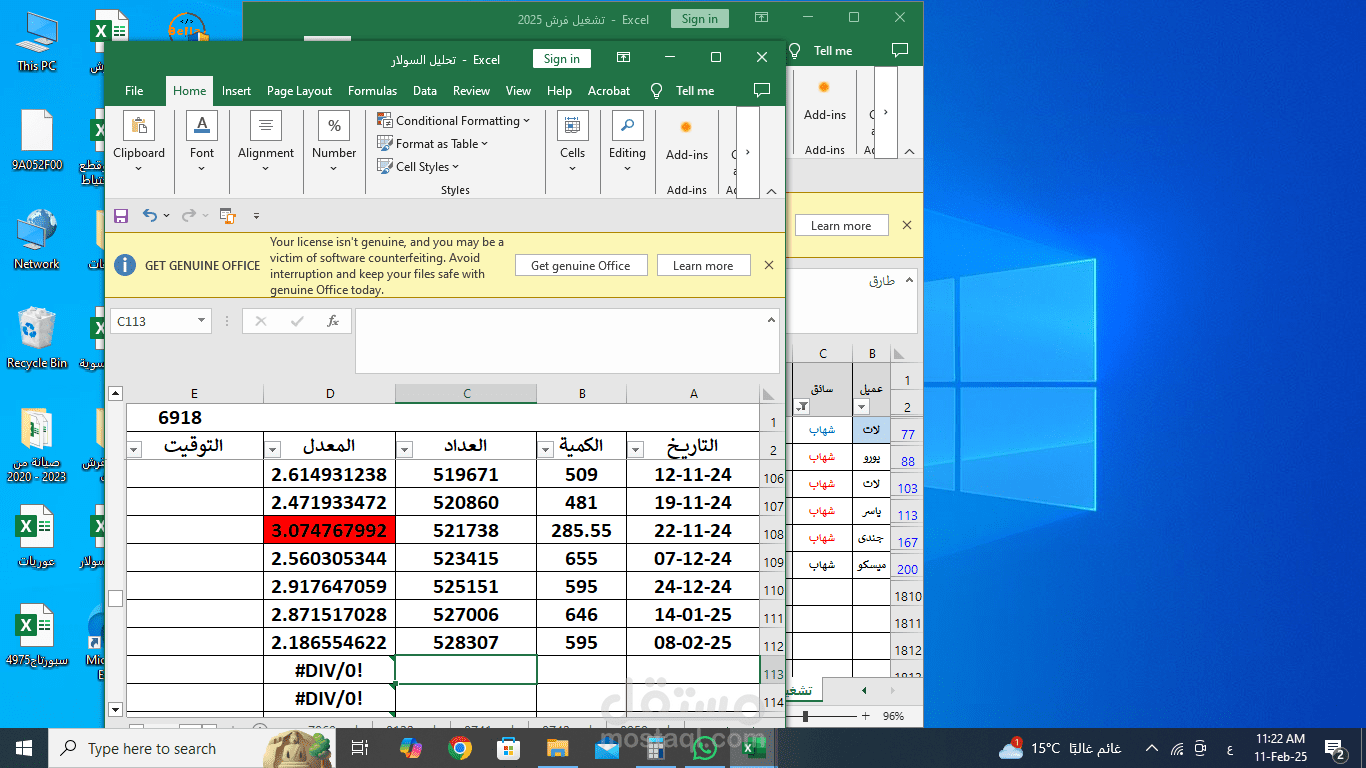
Task: Click the zoom slider in background Excel window
Action: pos(805,716)
